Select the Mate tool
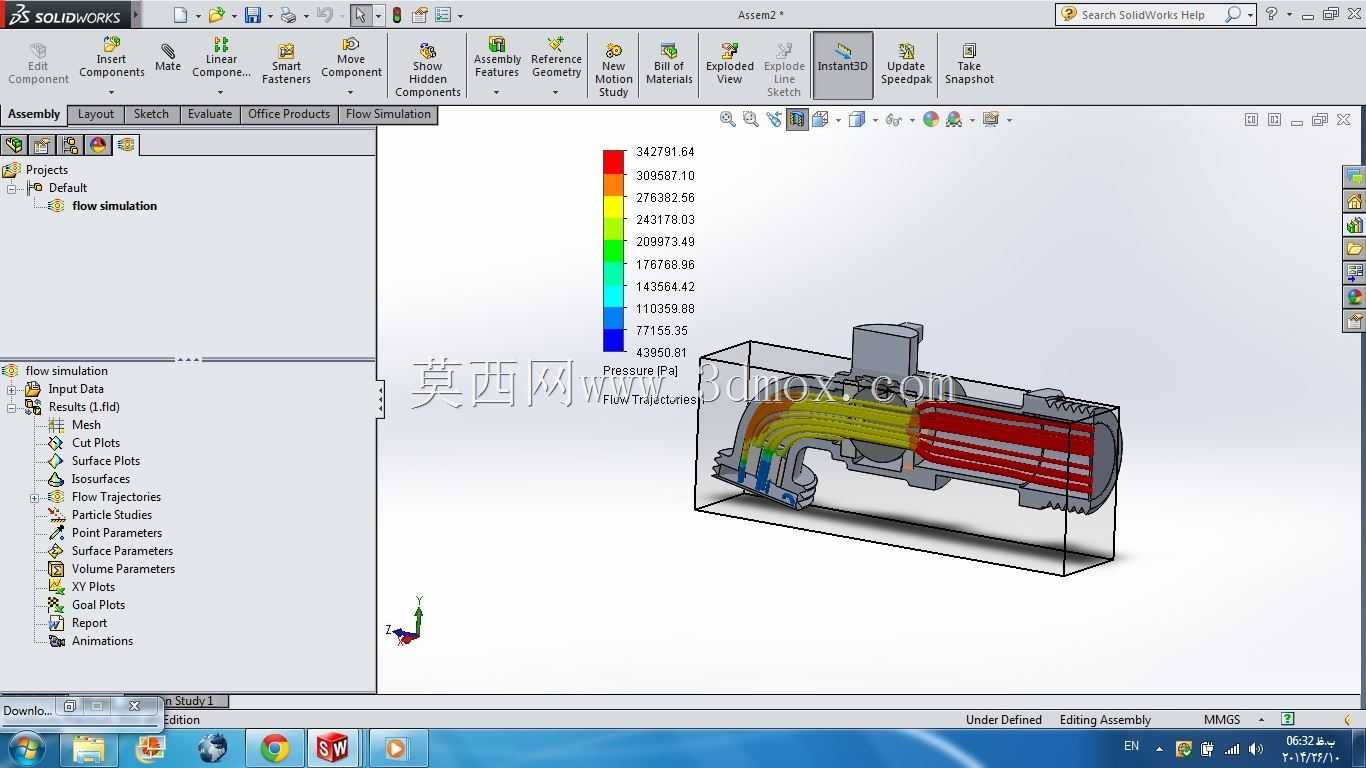Image resolution: width=1366 pixels, height=768 pixels. (x=168, y=58)
